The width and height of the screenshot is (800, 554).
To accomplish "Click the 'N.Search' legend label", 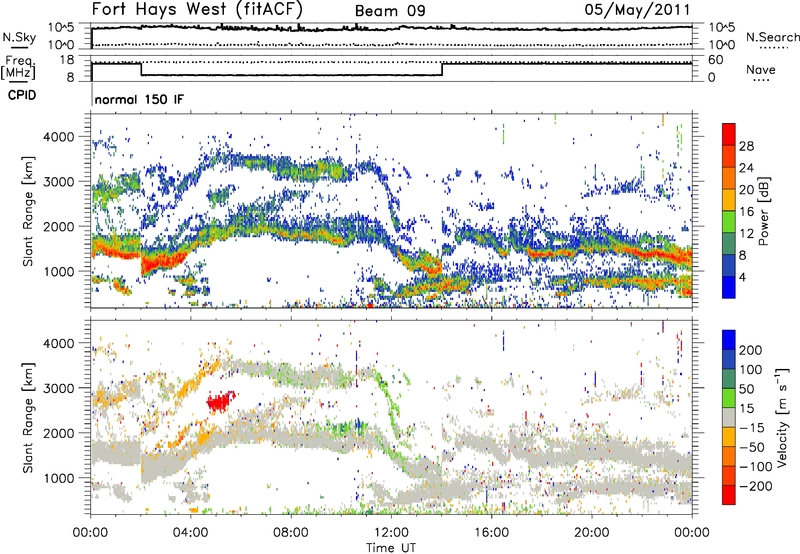I will coord(772,37).
